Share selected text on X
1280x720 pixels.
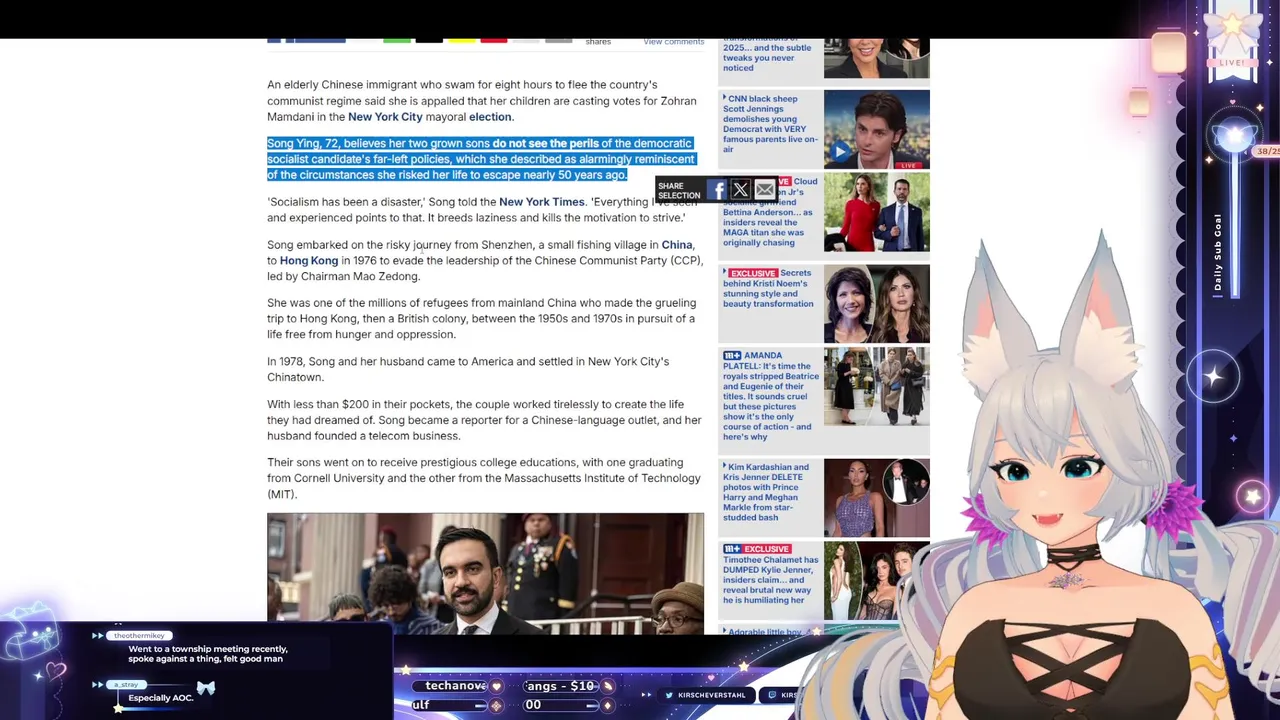[740, 190]
